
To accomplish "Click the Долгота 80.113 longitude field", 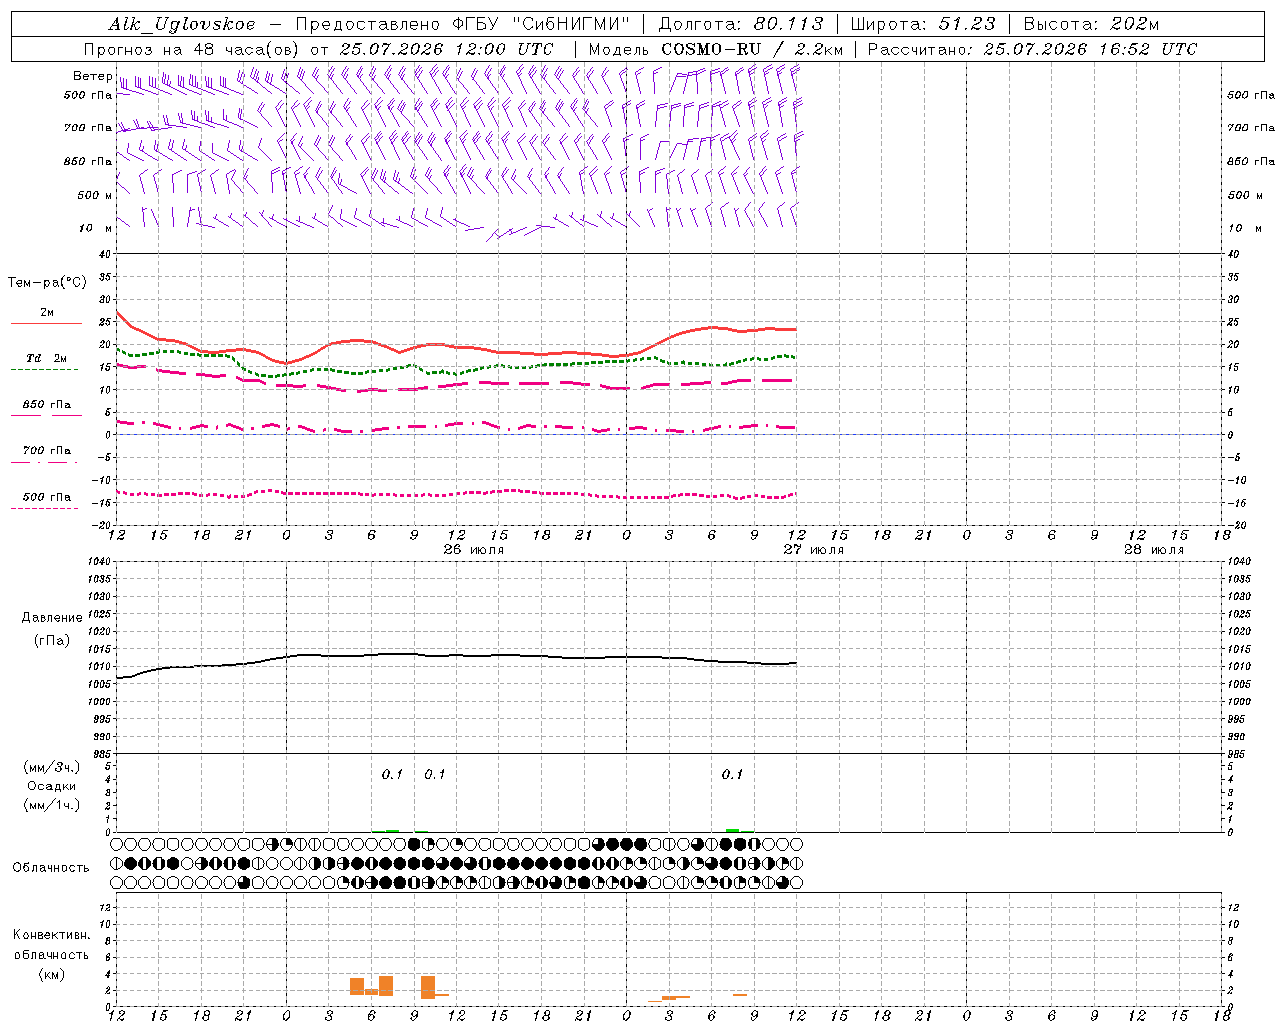I will [x=741, y=24].
